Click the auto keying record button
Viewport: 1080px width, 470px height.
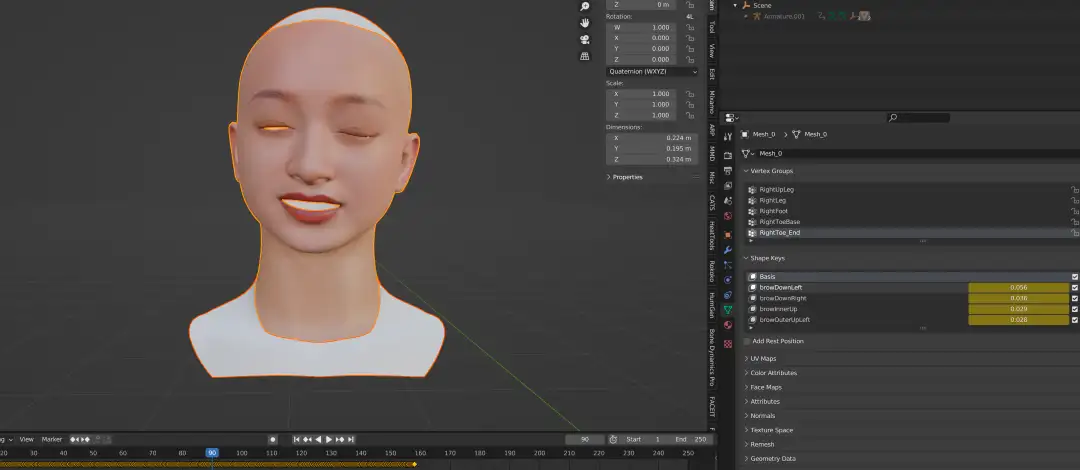[x=273, y=439]
